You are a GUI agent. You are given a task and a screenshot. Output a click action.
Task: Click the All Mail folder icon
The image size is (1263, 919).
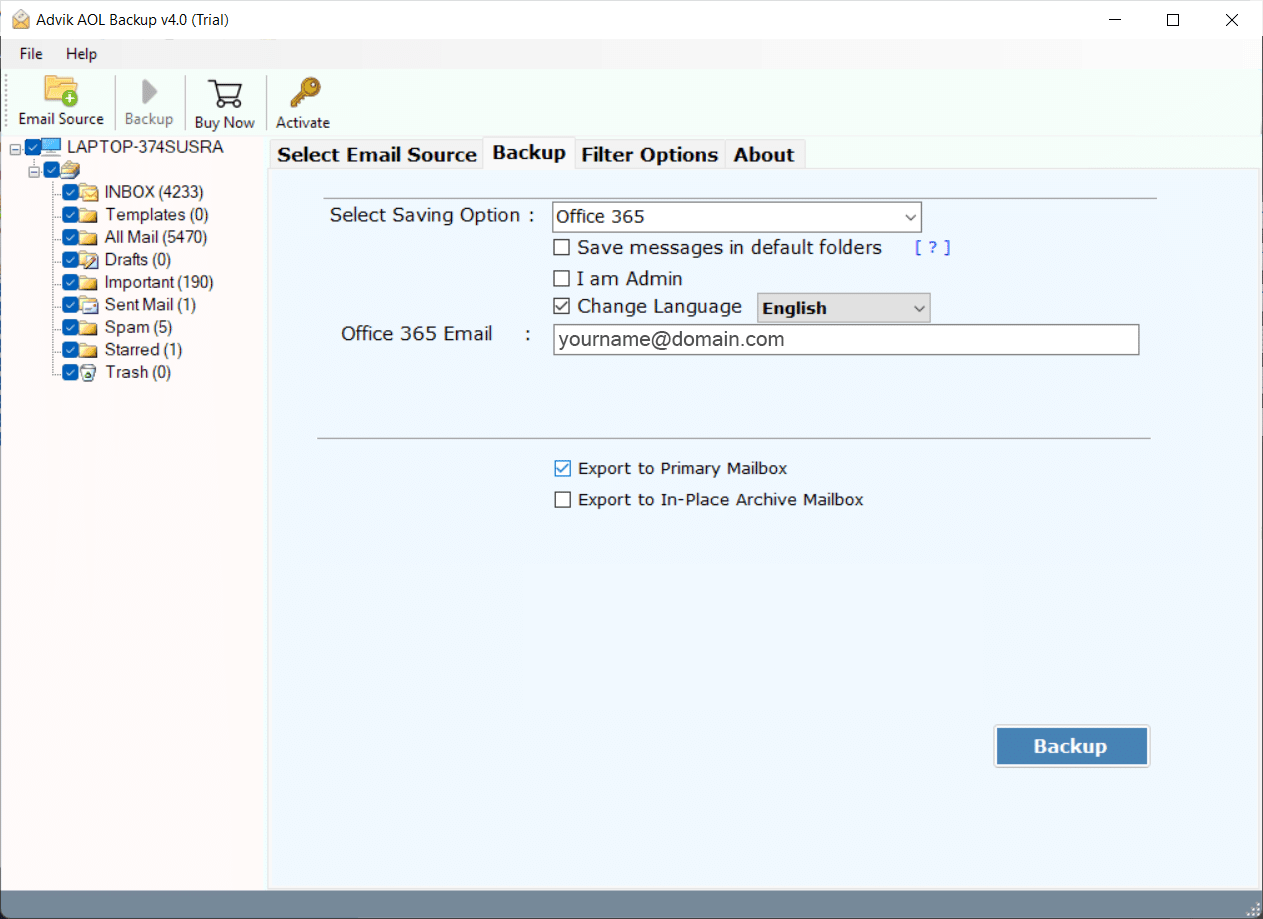click(x=89, y=237)
